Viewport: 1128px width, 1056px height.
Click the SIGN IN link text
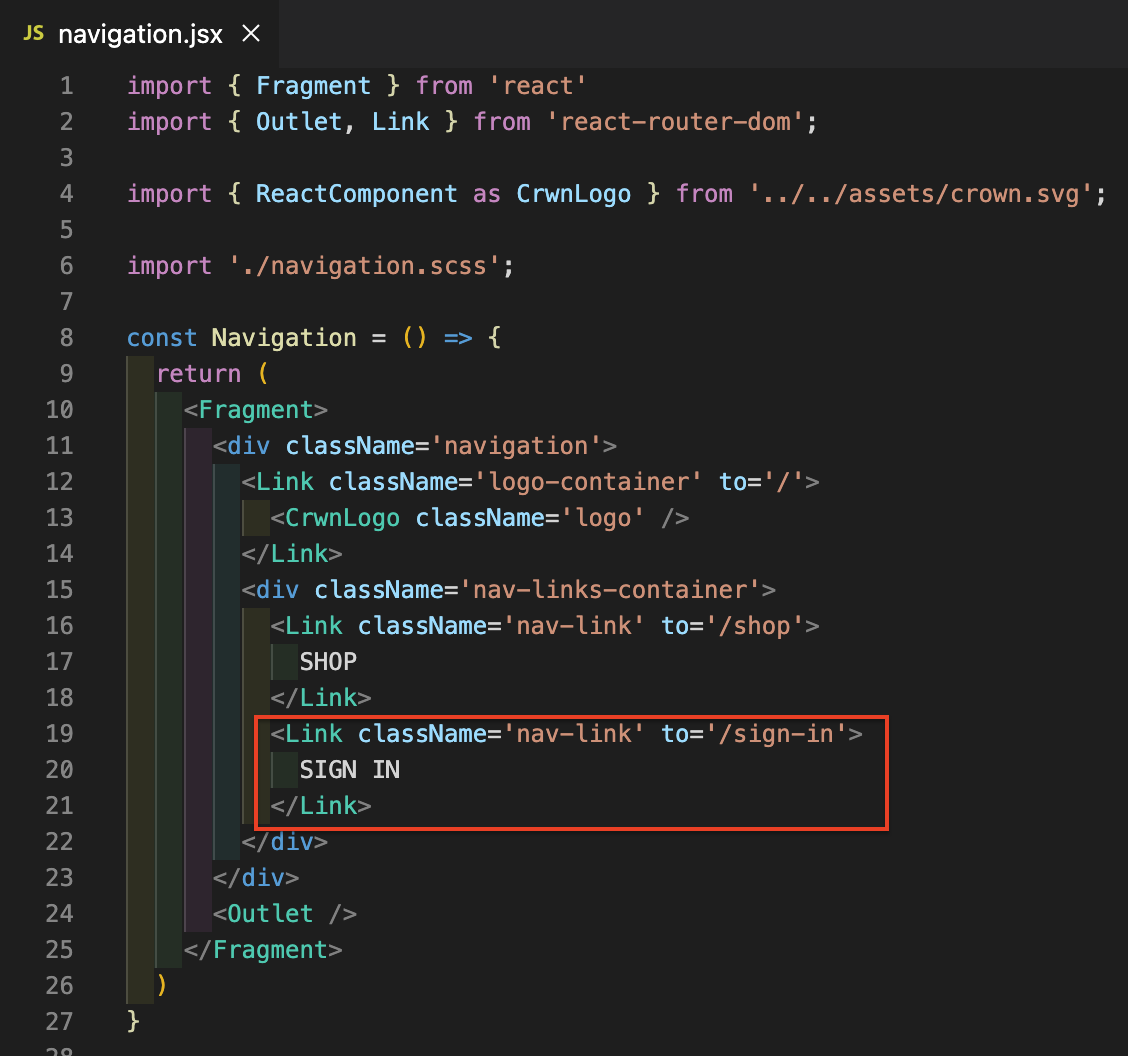coord(350,769)
